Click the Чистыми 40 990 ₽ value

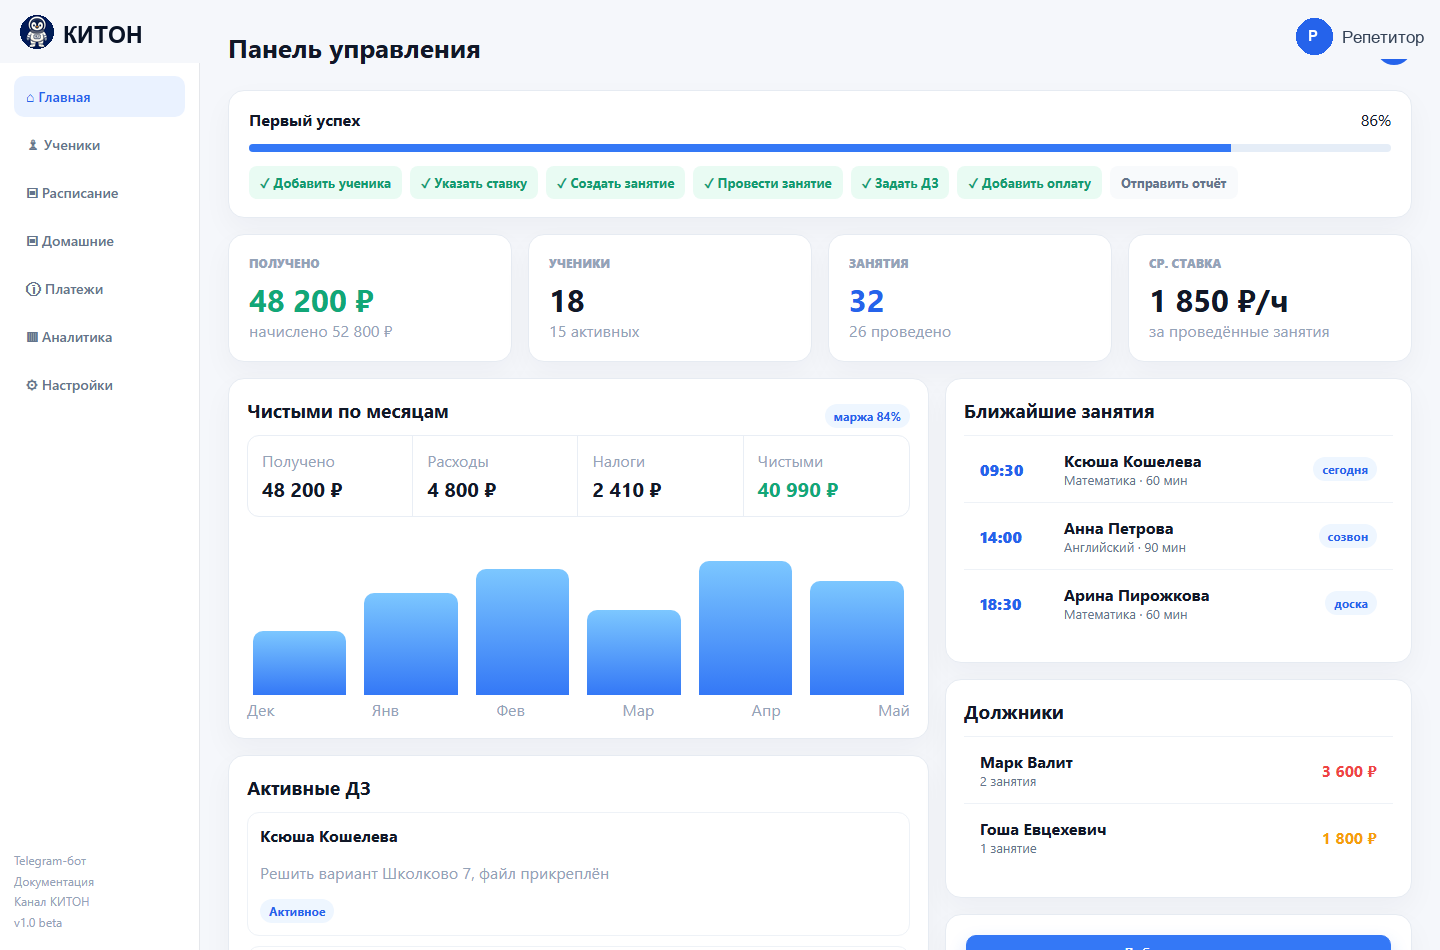coord(798,490)
